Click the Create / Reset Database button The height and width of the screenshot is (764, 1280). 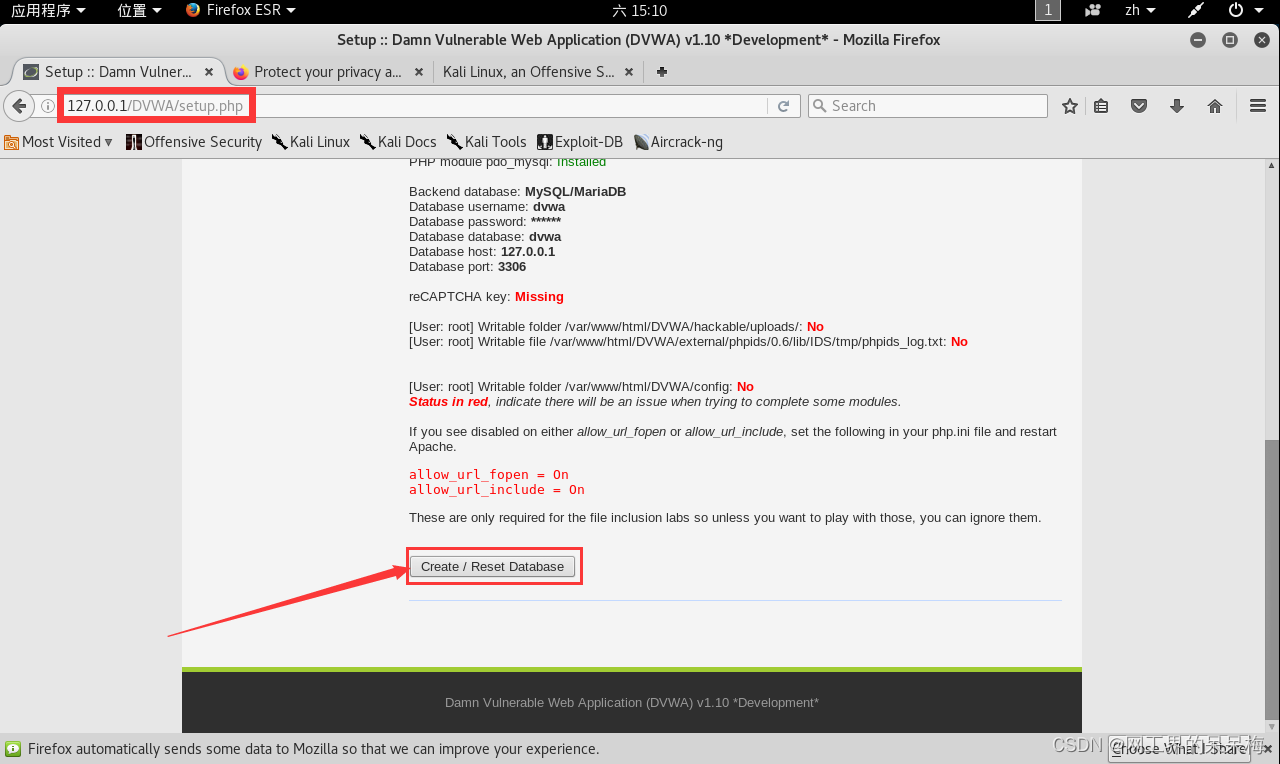click(x=492, y=566)
